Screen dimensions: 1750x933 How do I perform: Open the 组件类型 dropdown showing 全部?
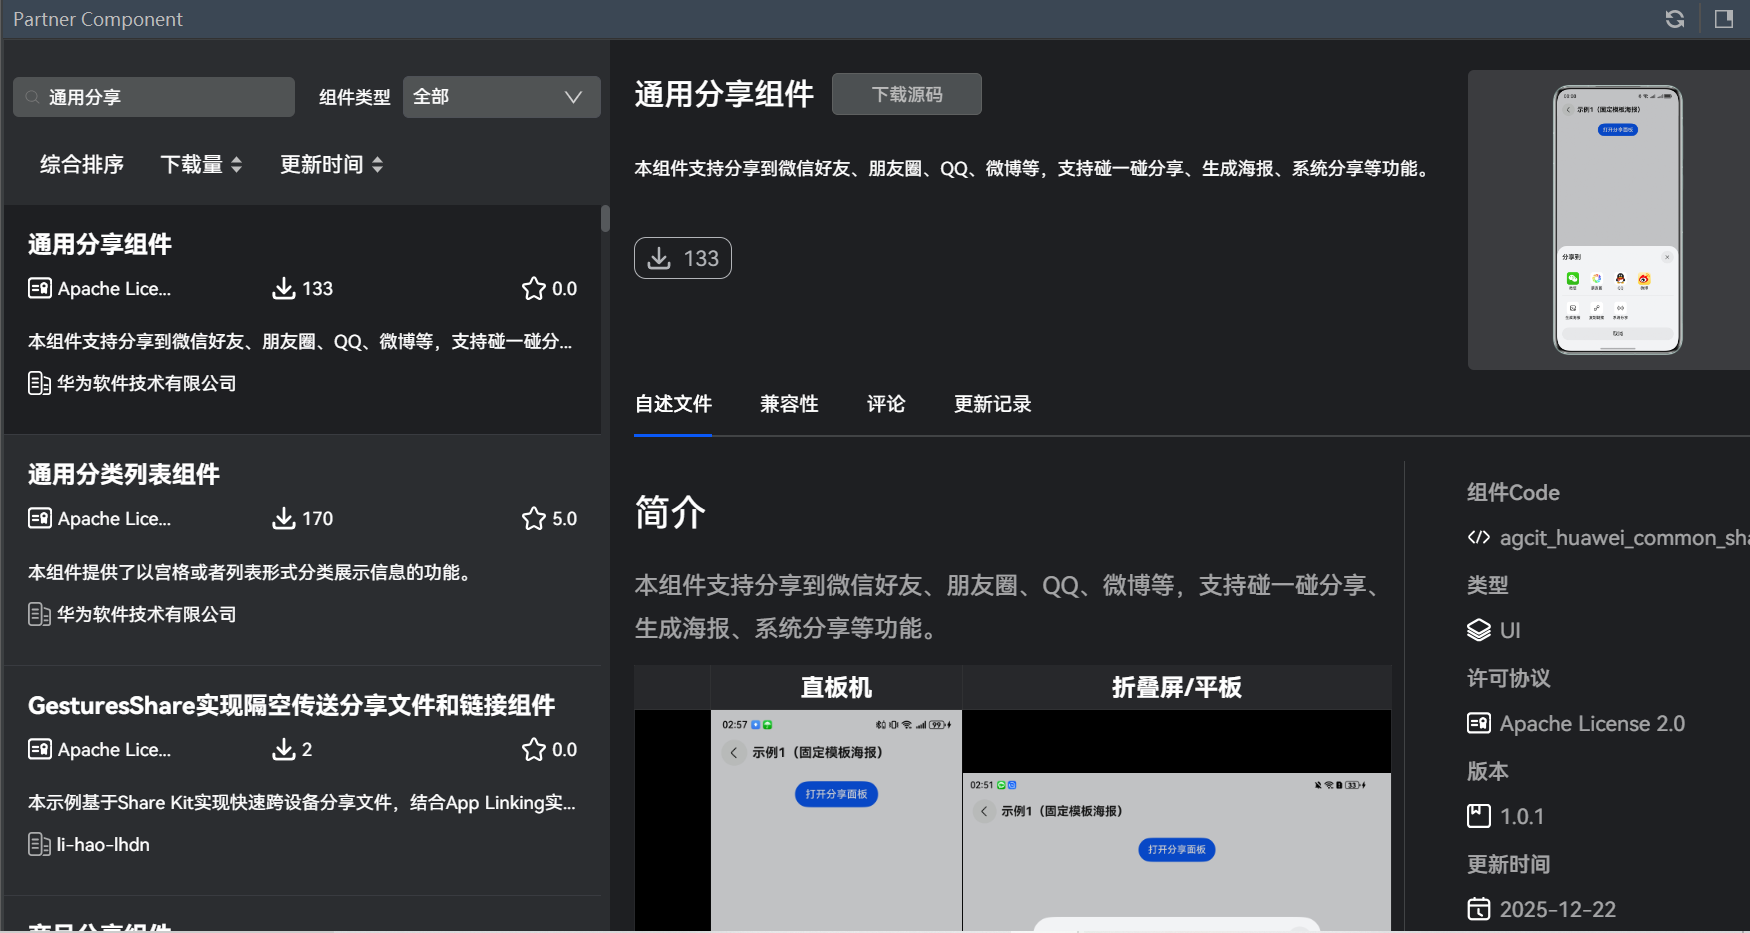pyautogui.click(x=501, y=97)
